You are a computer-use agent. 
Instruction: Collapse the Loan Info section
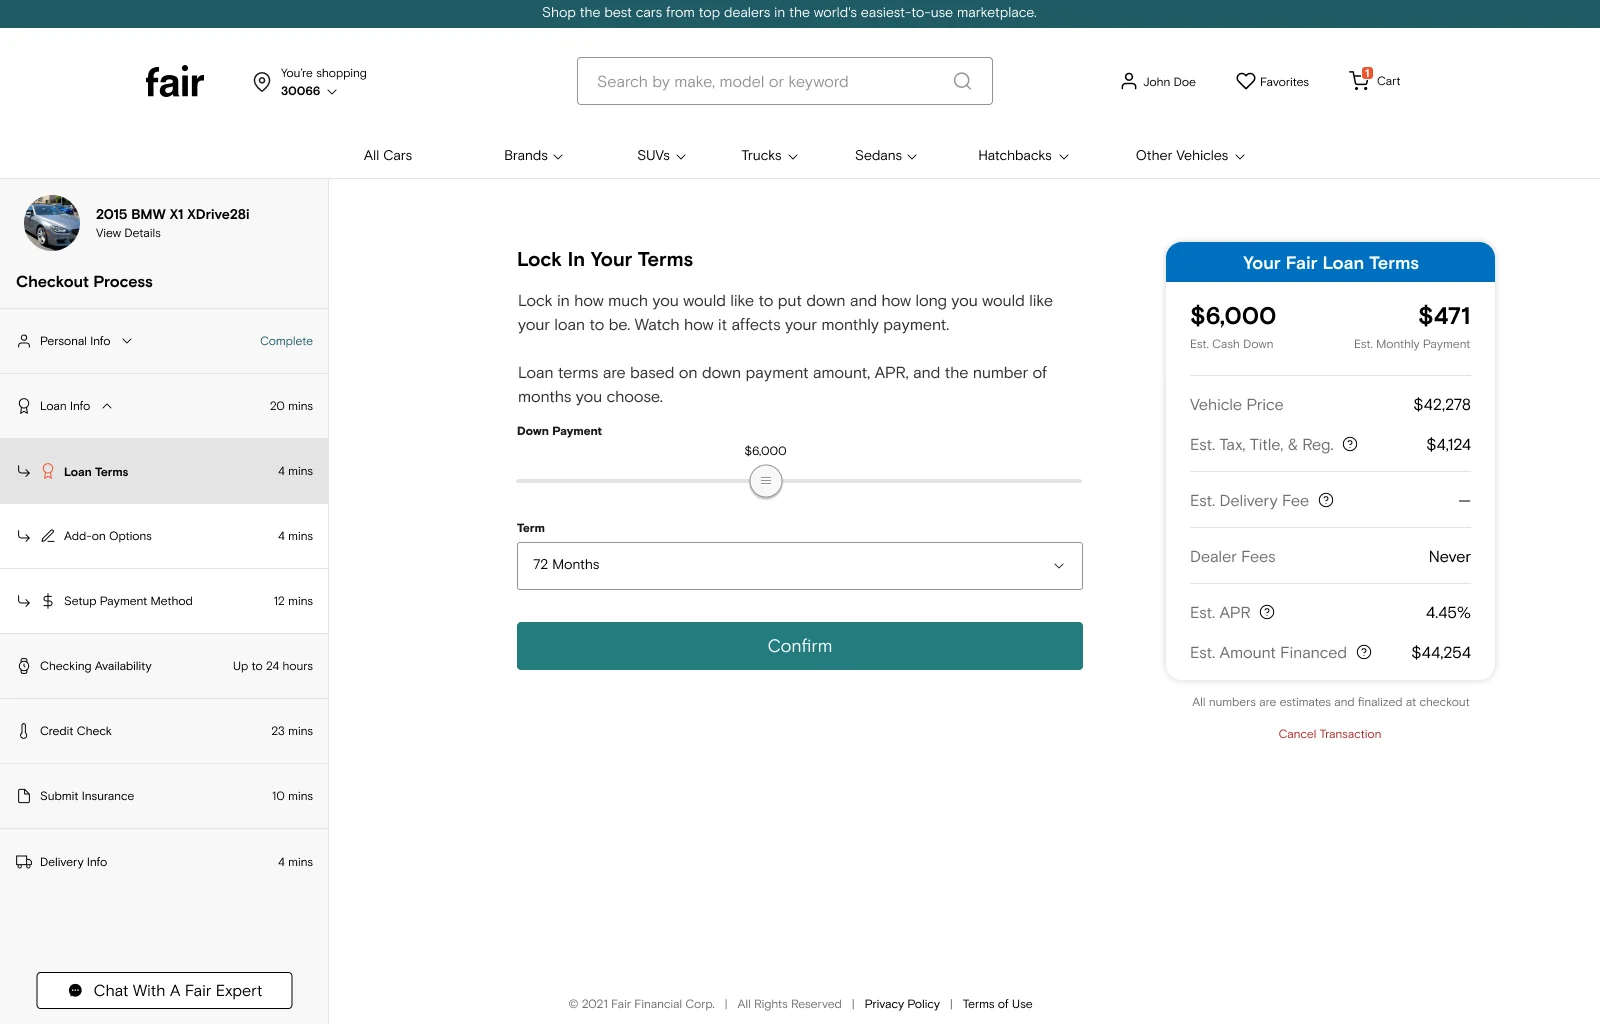pyautogui.click(x=164, y=406)
